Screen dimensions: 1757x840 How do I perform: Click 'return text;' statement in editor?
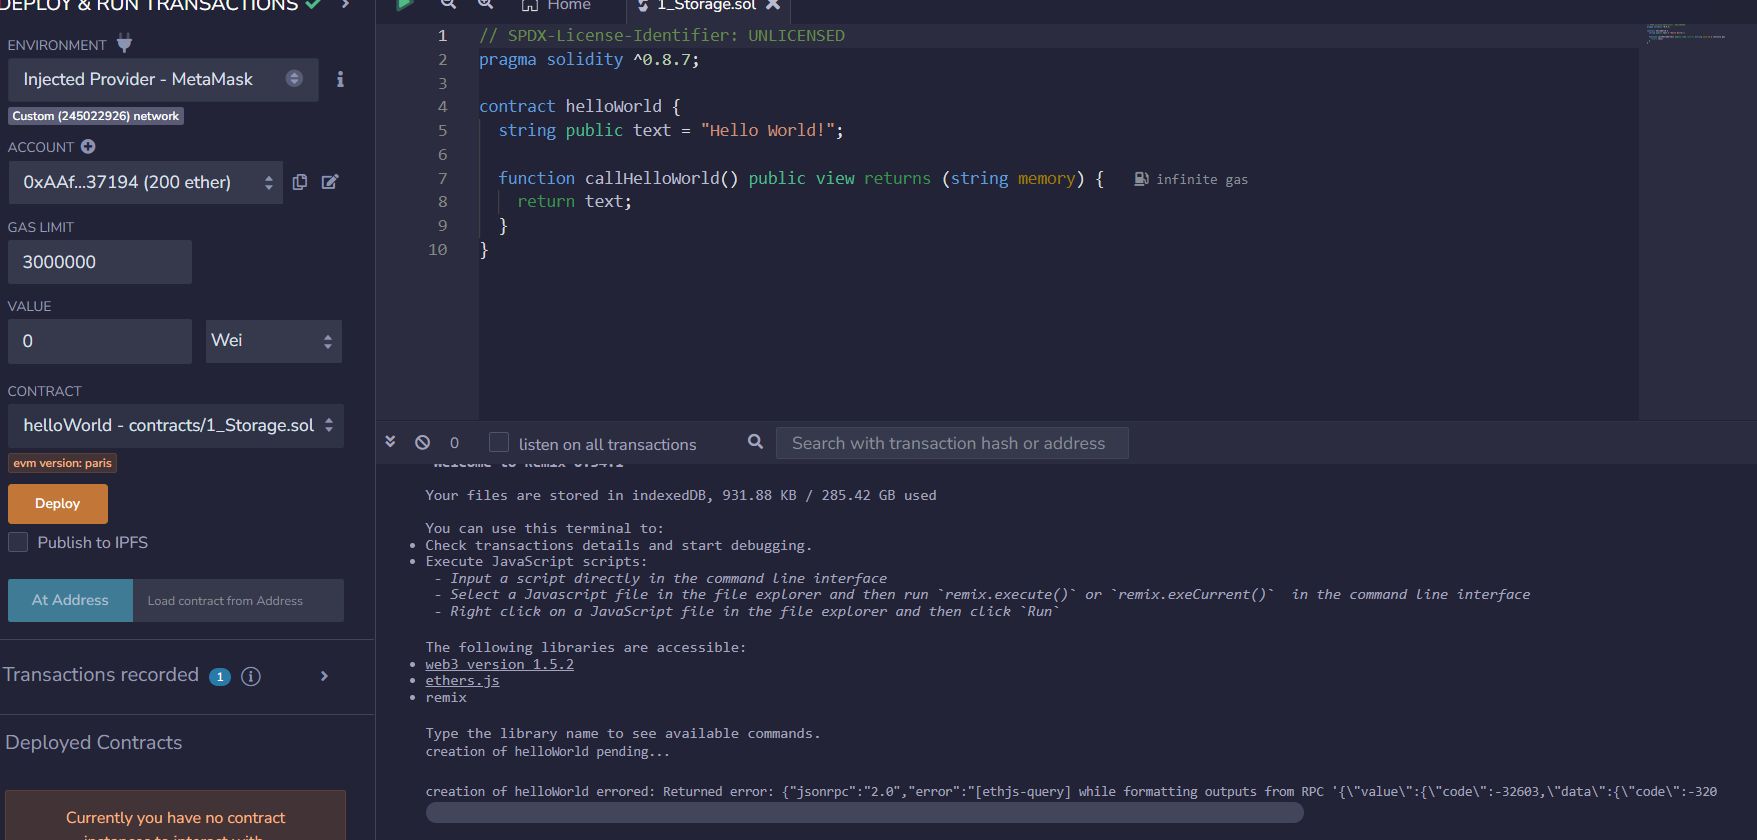click(x=574, y=202)
